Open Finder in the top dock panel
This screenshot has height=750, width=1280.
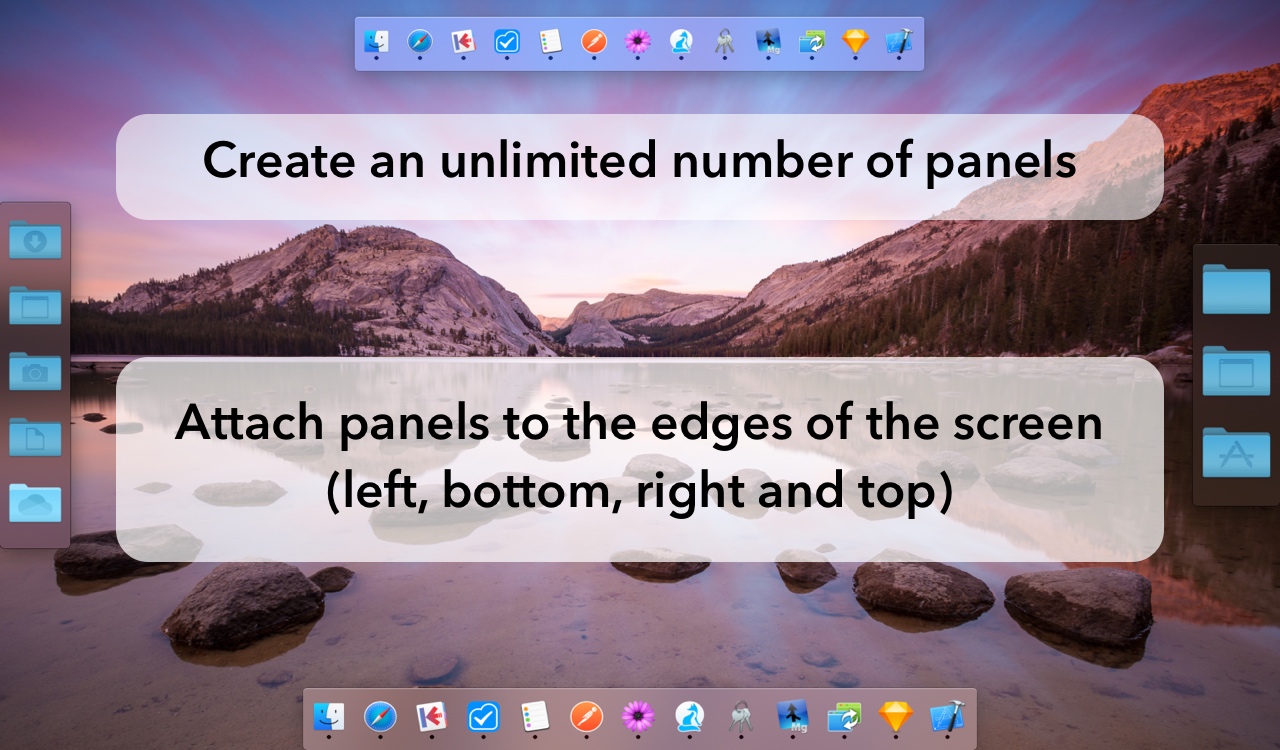[377, 41]
